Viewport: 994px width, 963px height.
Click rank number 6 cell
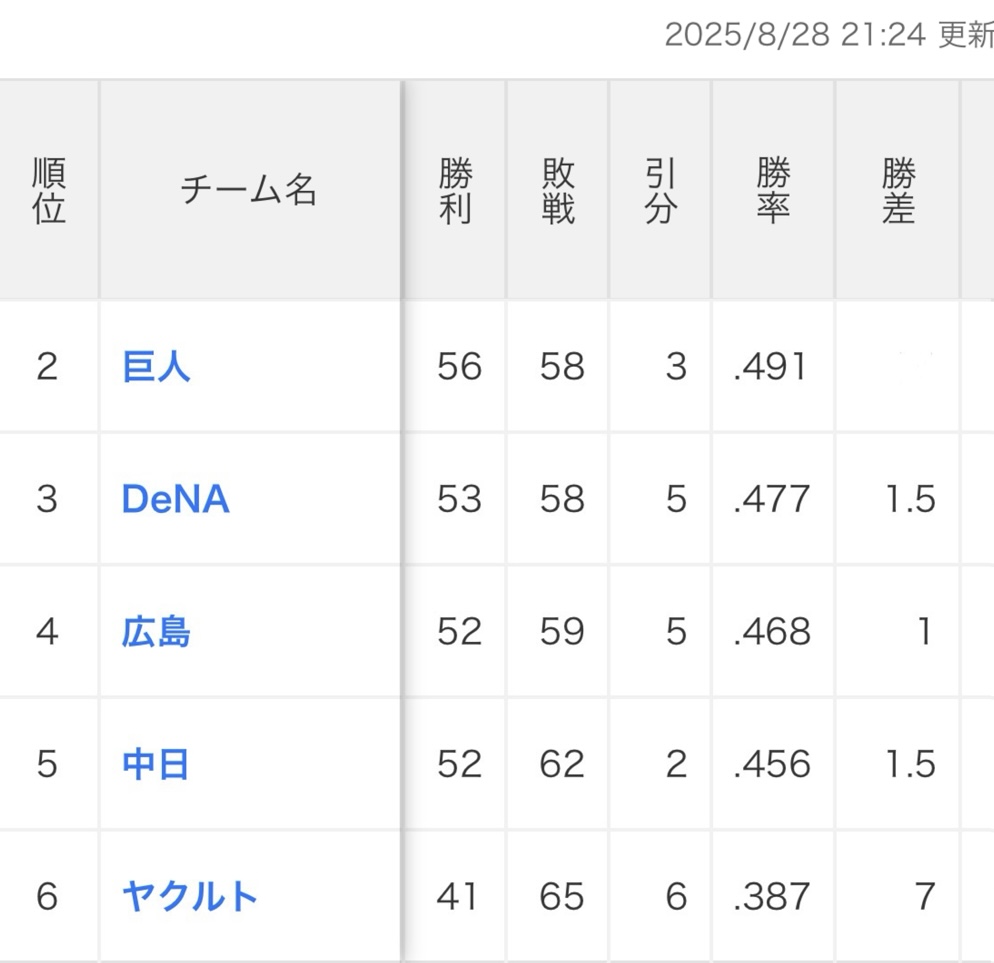coord(47,897)
